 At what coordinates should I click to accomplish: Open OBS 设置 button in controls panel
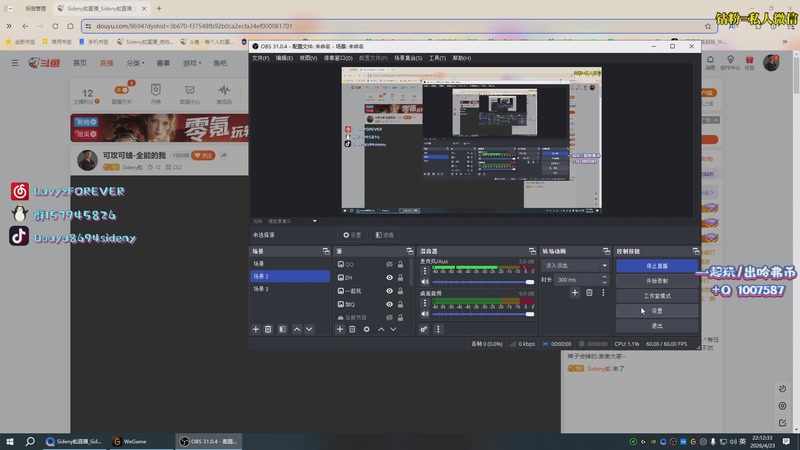point(657,311)
